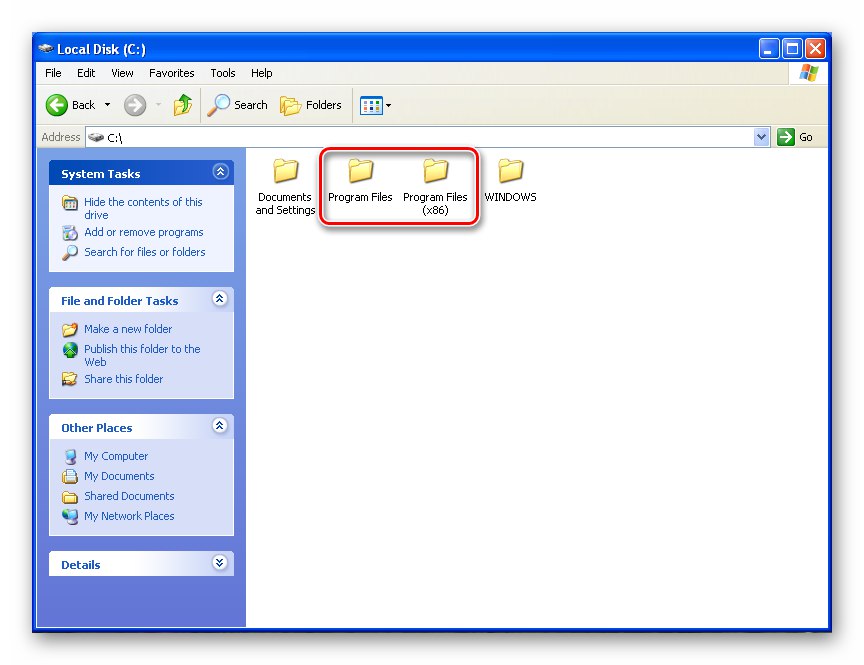
Task: Open the Tools menu
Action: point(223,73)
